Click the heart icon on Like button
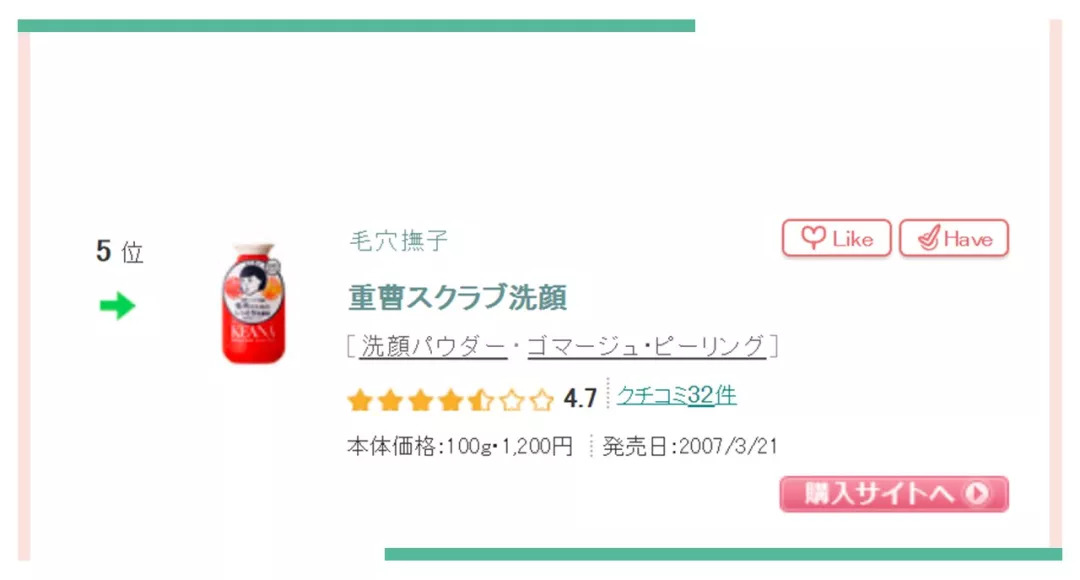The width and height of the screenshot is (1080, 580). point(813,238)
